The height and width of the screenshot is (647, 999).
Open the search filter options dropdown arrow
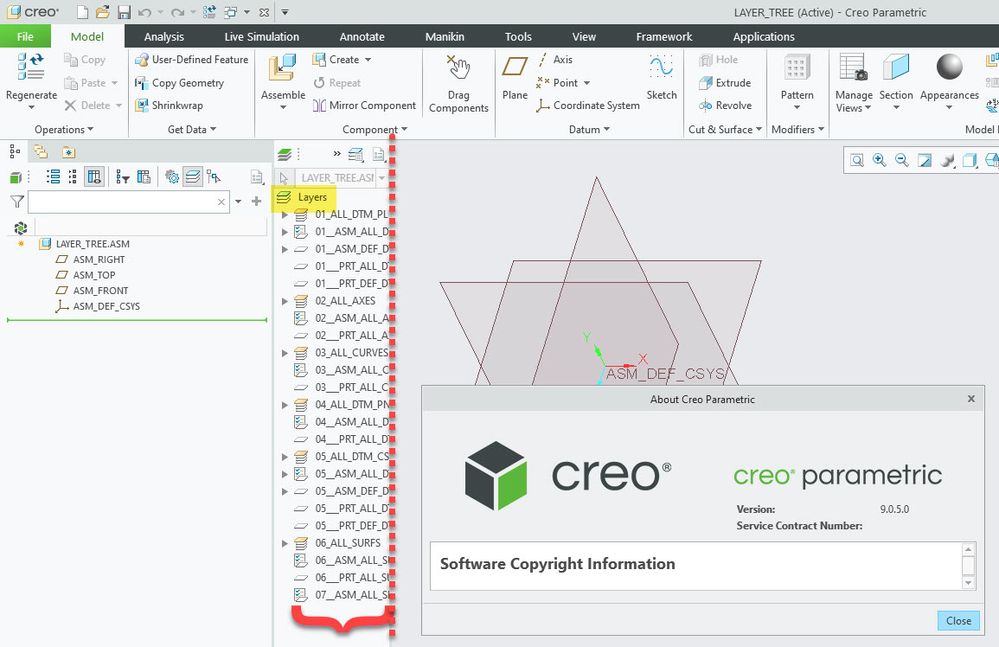[238, 201]
